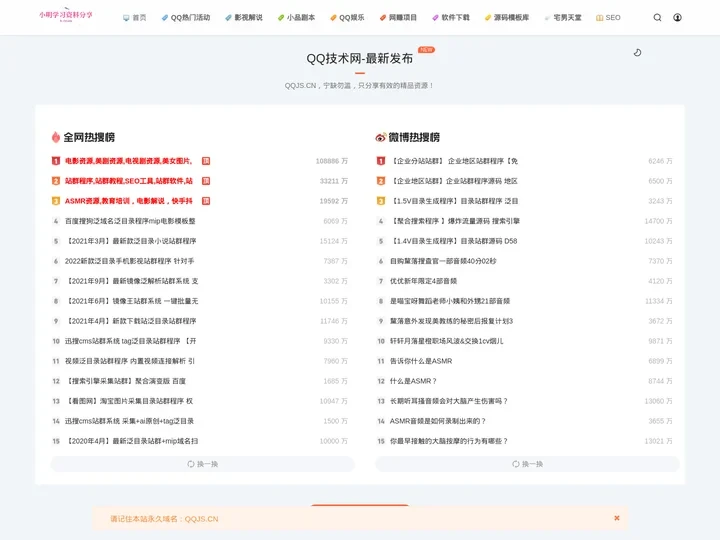Open the QQ热门活动 menu
The width and height of the screenshot is (720, 540).
[186, 17]
